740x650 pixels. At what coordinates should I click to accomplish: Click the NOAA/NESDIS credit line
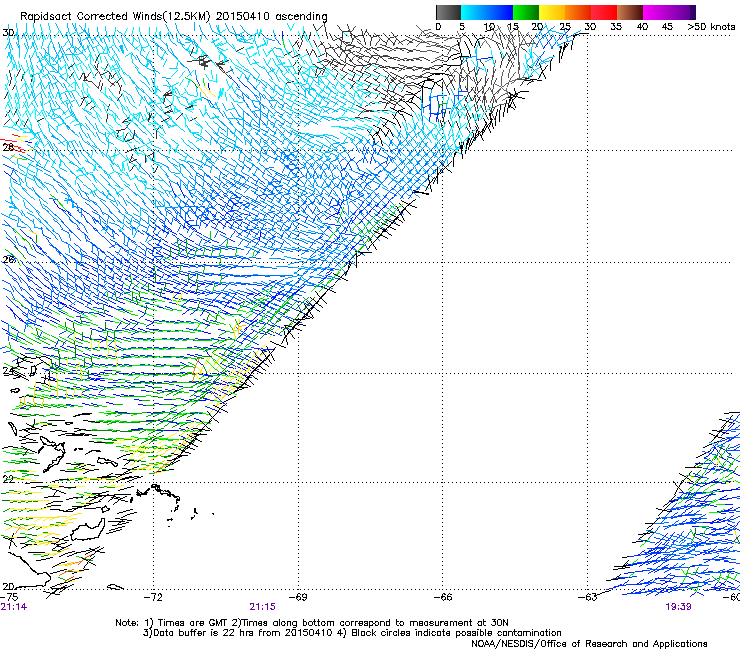pyautogui.click(x=589, y=644)
